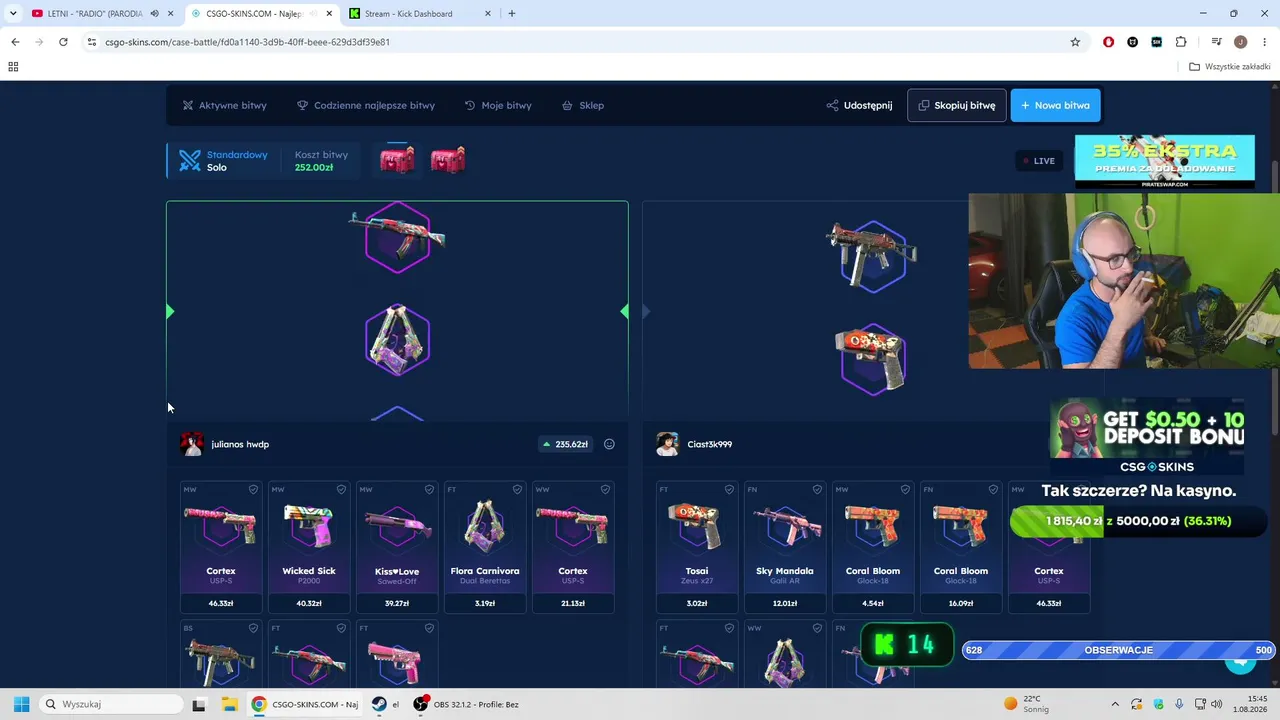Open File Explorer from taskbar
This screenshot has width=1280, height=720.
point(228,704)
